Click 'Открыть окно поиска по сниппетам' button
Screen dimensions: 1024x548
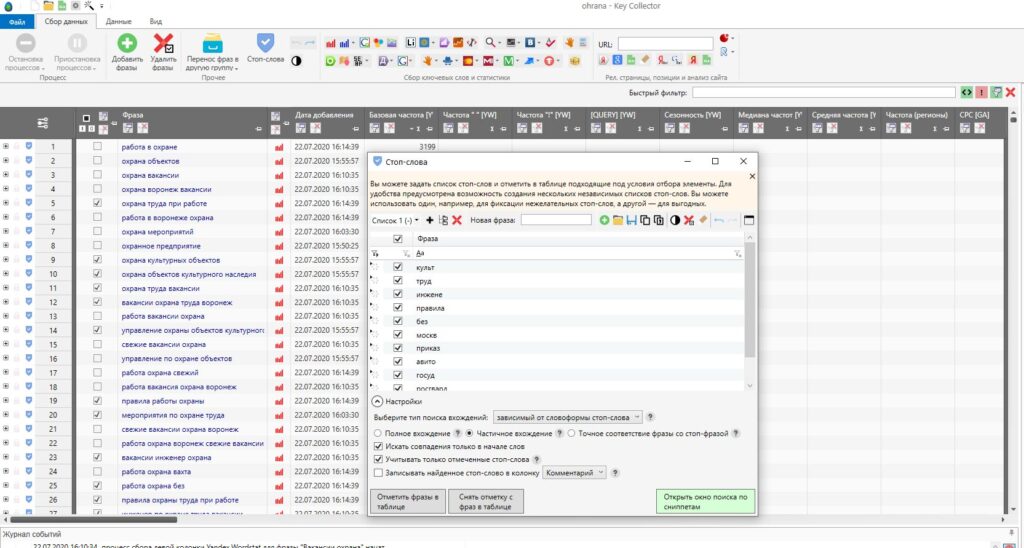tap(705, 501)
